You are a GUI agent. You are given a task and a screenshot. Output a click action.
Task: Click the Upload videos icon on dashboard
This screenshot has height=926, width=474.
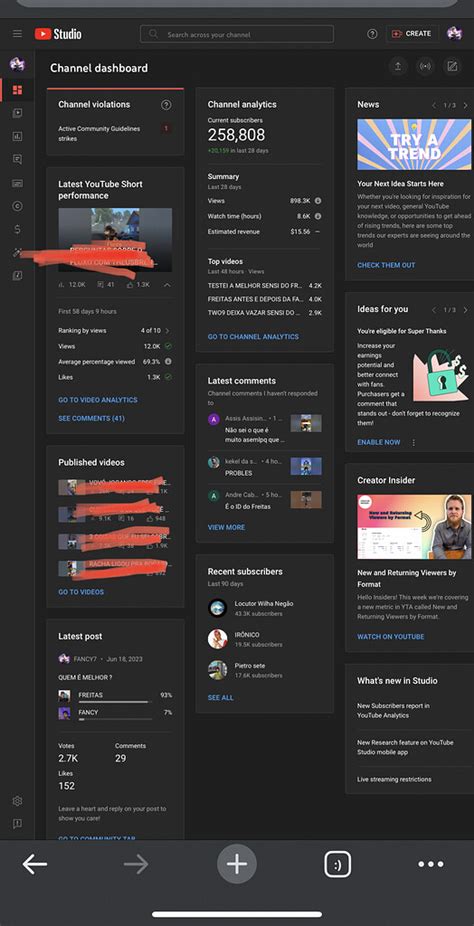[398, 67]
